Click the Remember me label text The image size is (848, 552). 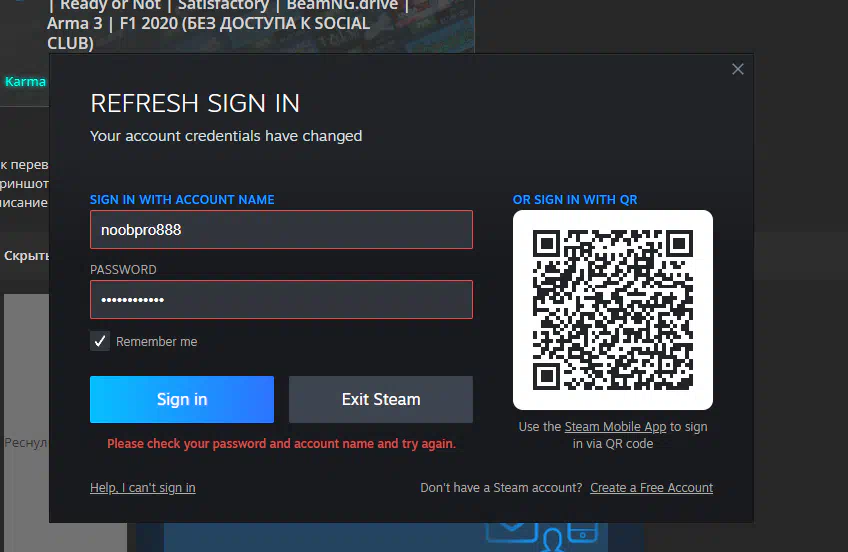tap(156, 342)
